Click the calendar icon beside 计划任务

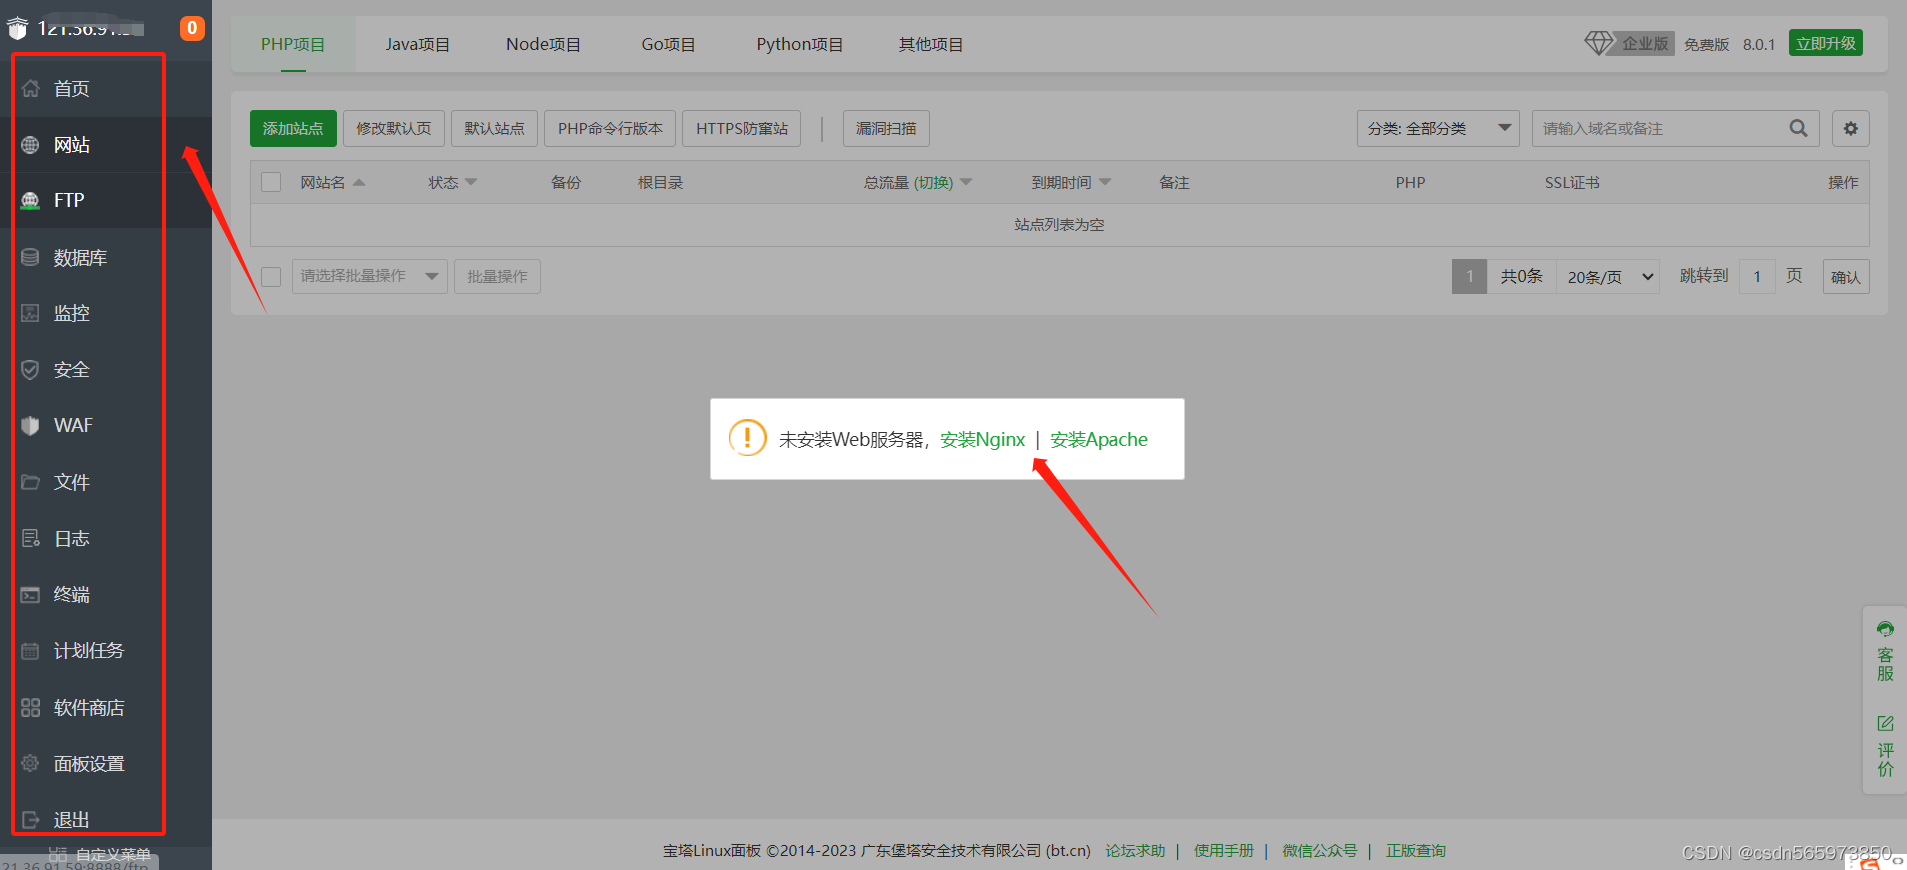31,650
